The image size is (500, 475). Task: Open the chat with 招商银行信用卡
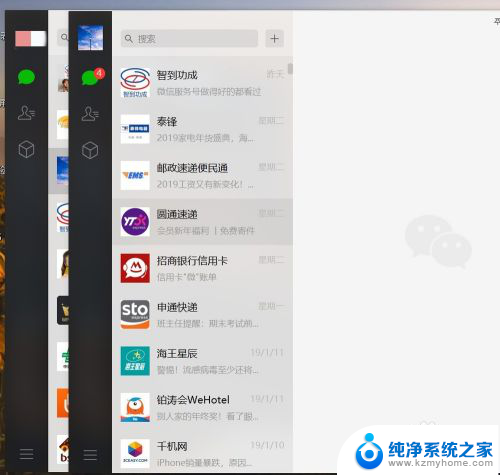(203, 268)
